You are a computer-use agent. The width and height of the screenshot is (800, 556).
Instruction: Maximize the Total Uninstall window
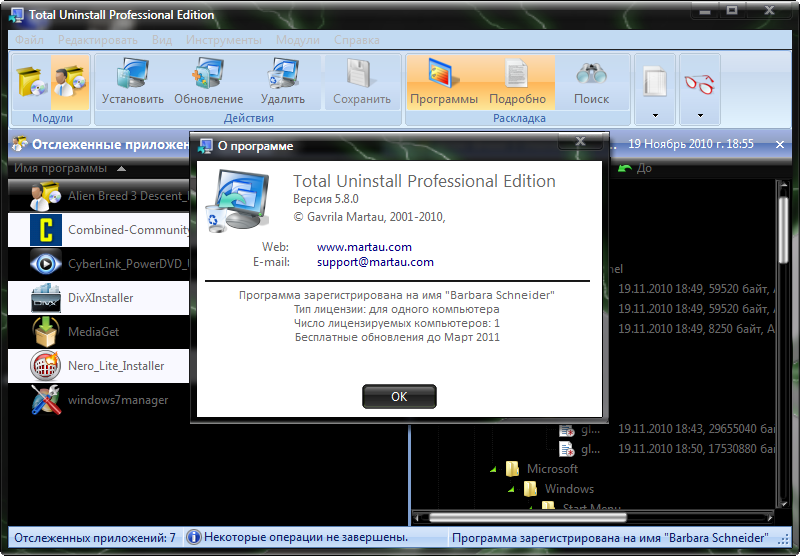coord(732,10)
